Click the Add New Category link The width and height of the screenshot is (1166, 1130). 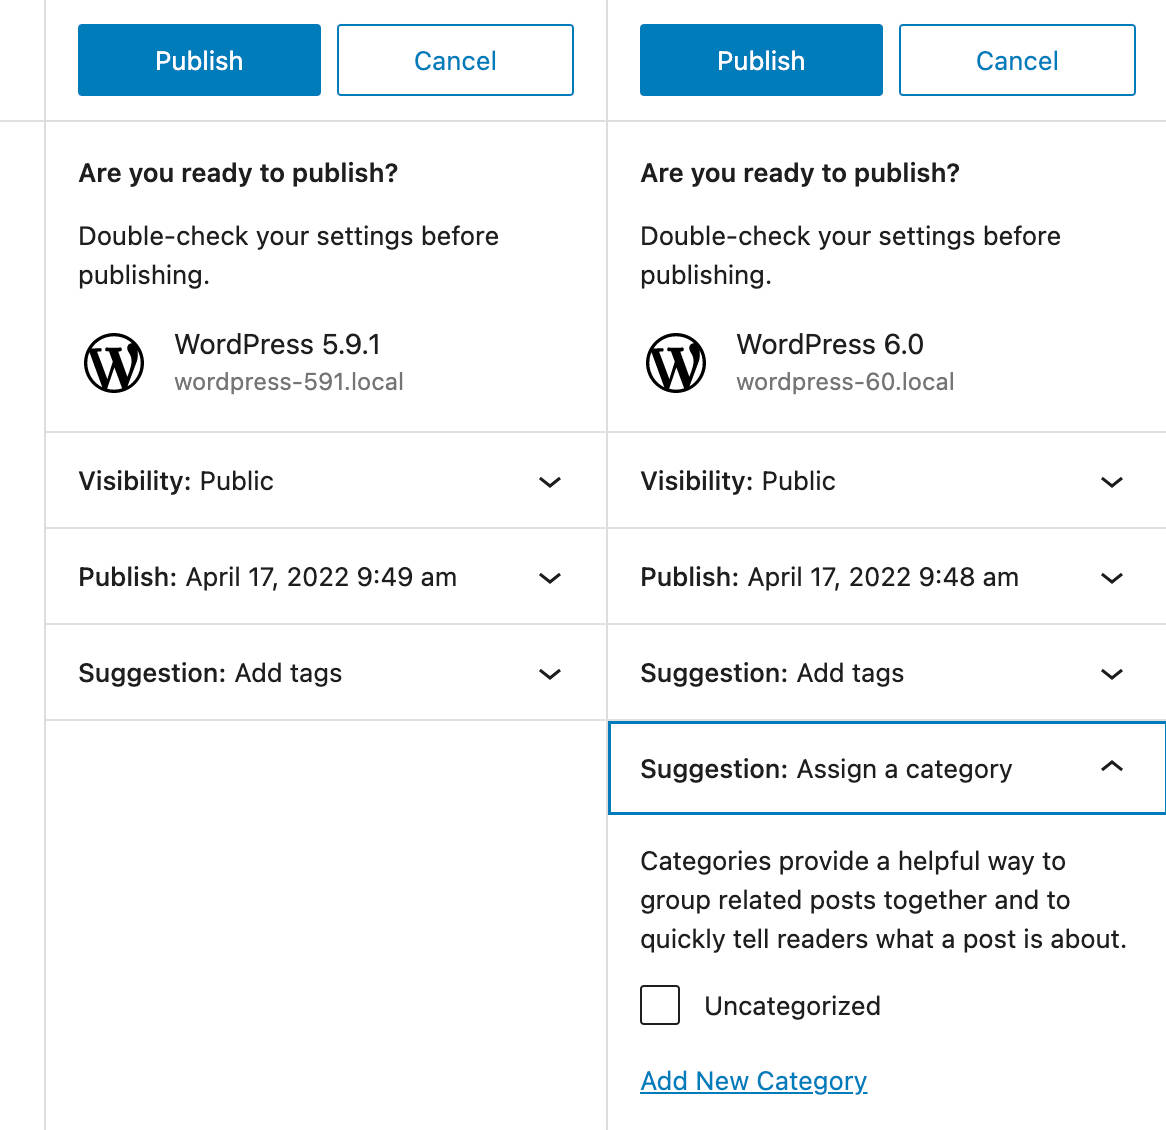pos(754,1081)
